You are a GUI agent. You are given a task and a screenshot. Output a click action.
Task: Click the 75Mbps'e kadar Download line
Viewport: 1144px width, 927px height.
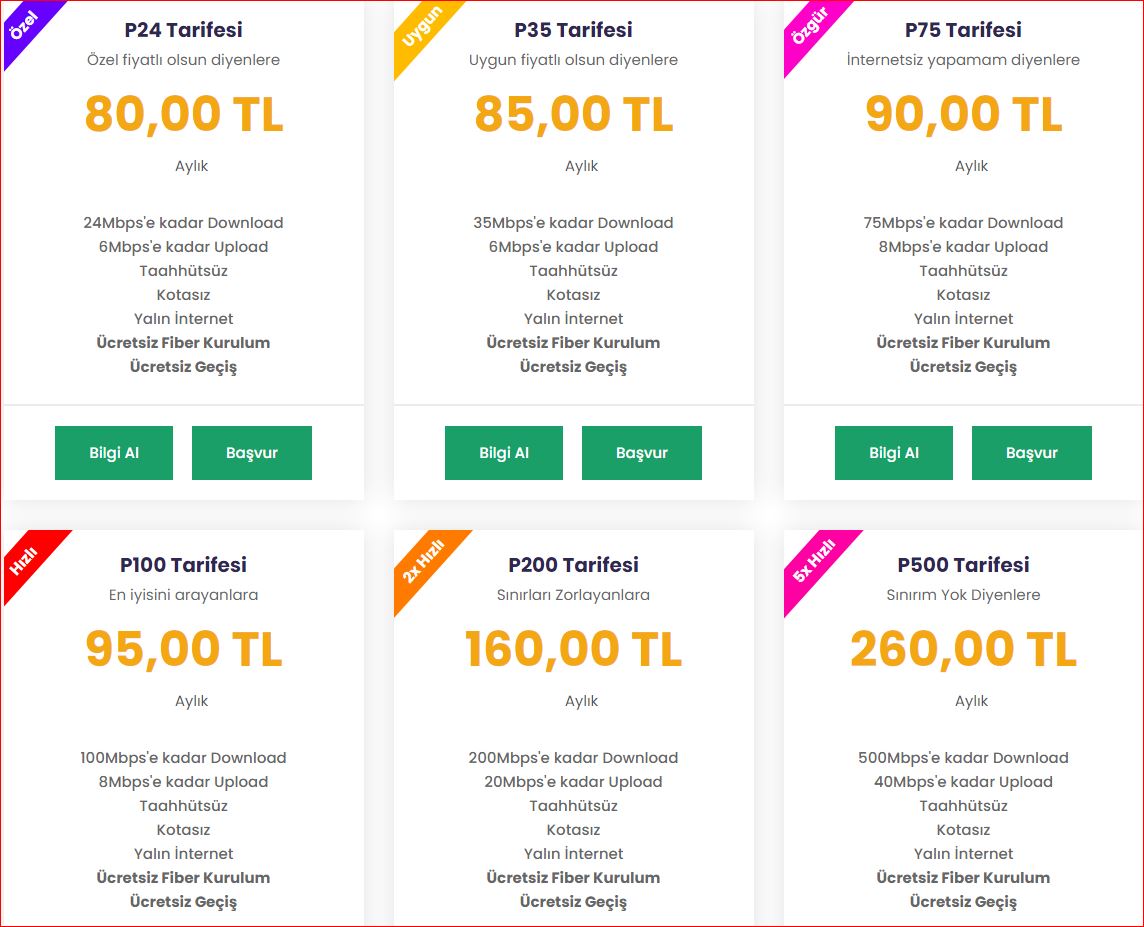(963, 222)
